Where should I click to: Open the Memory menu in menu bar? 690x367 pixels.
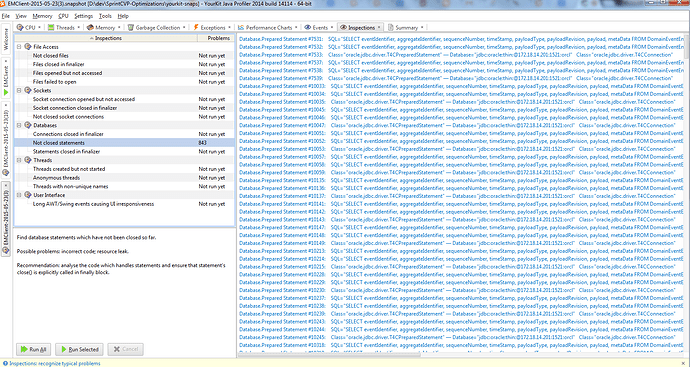click(42, 16)
